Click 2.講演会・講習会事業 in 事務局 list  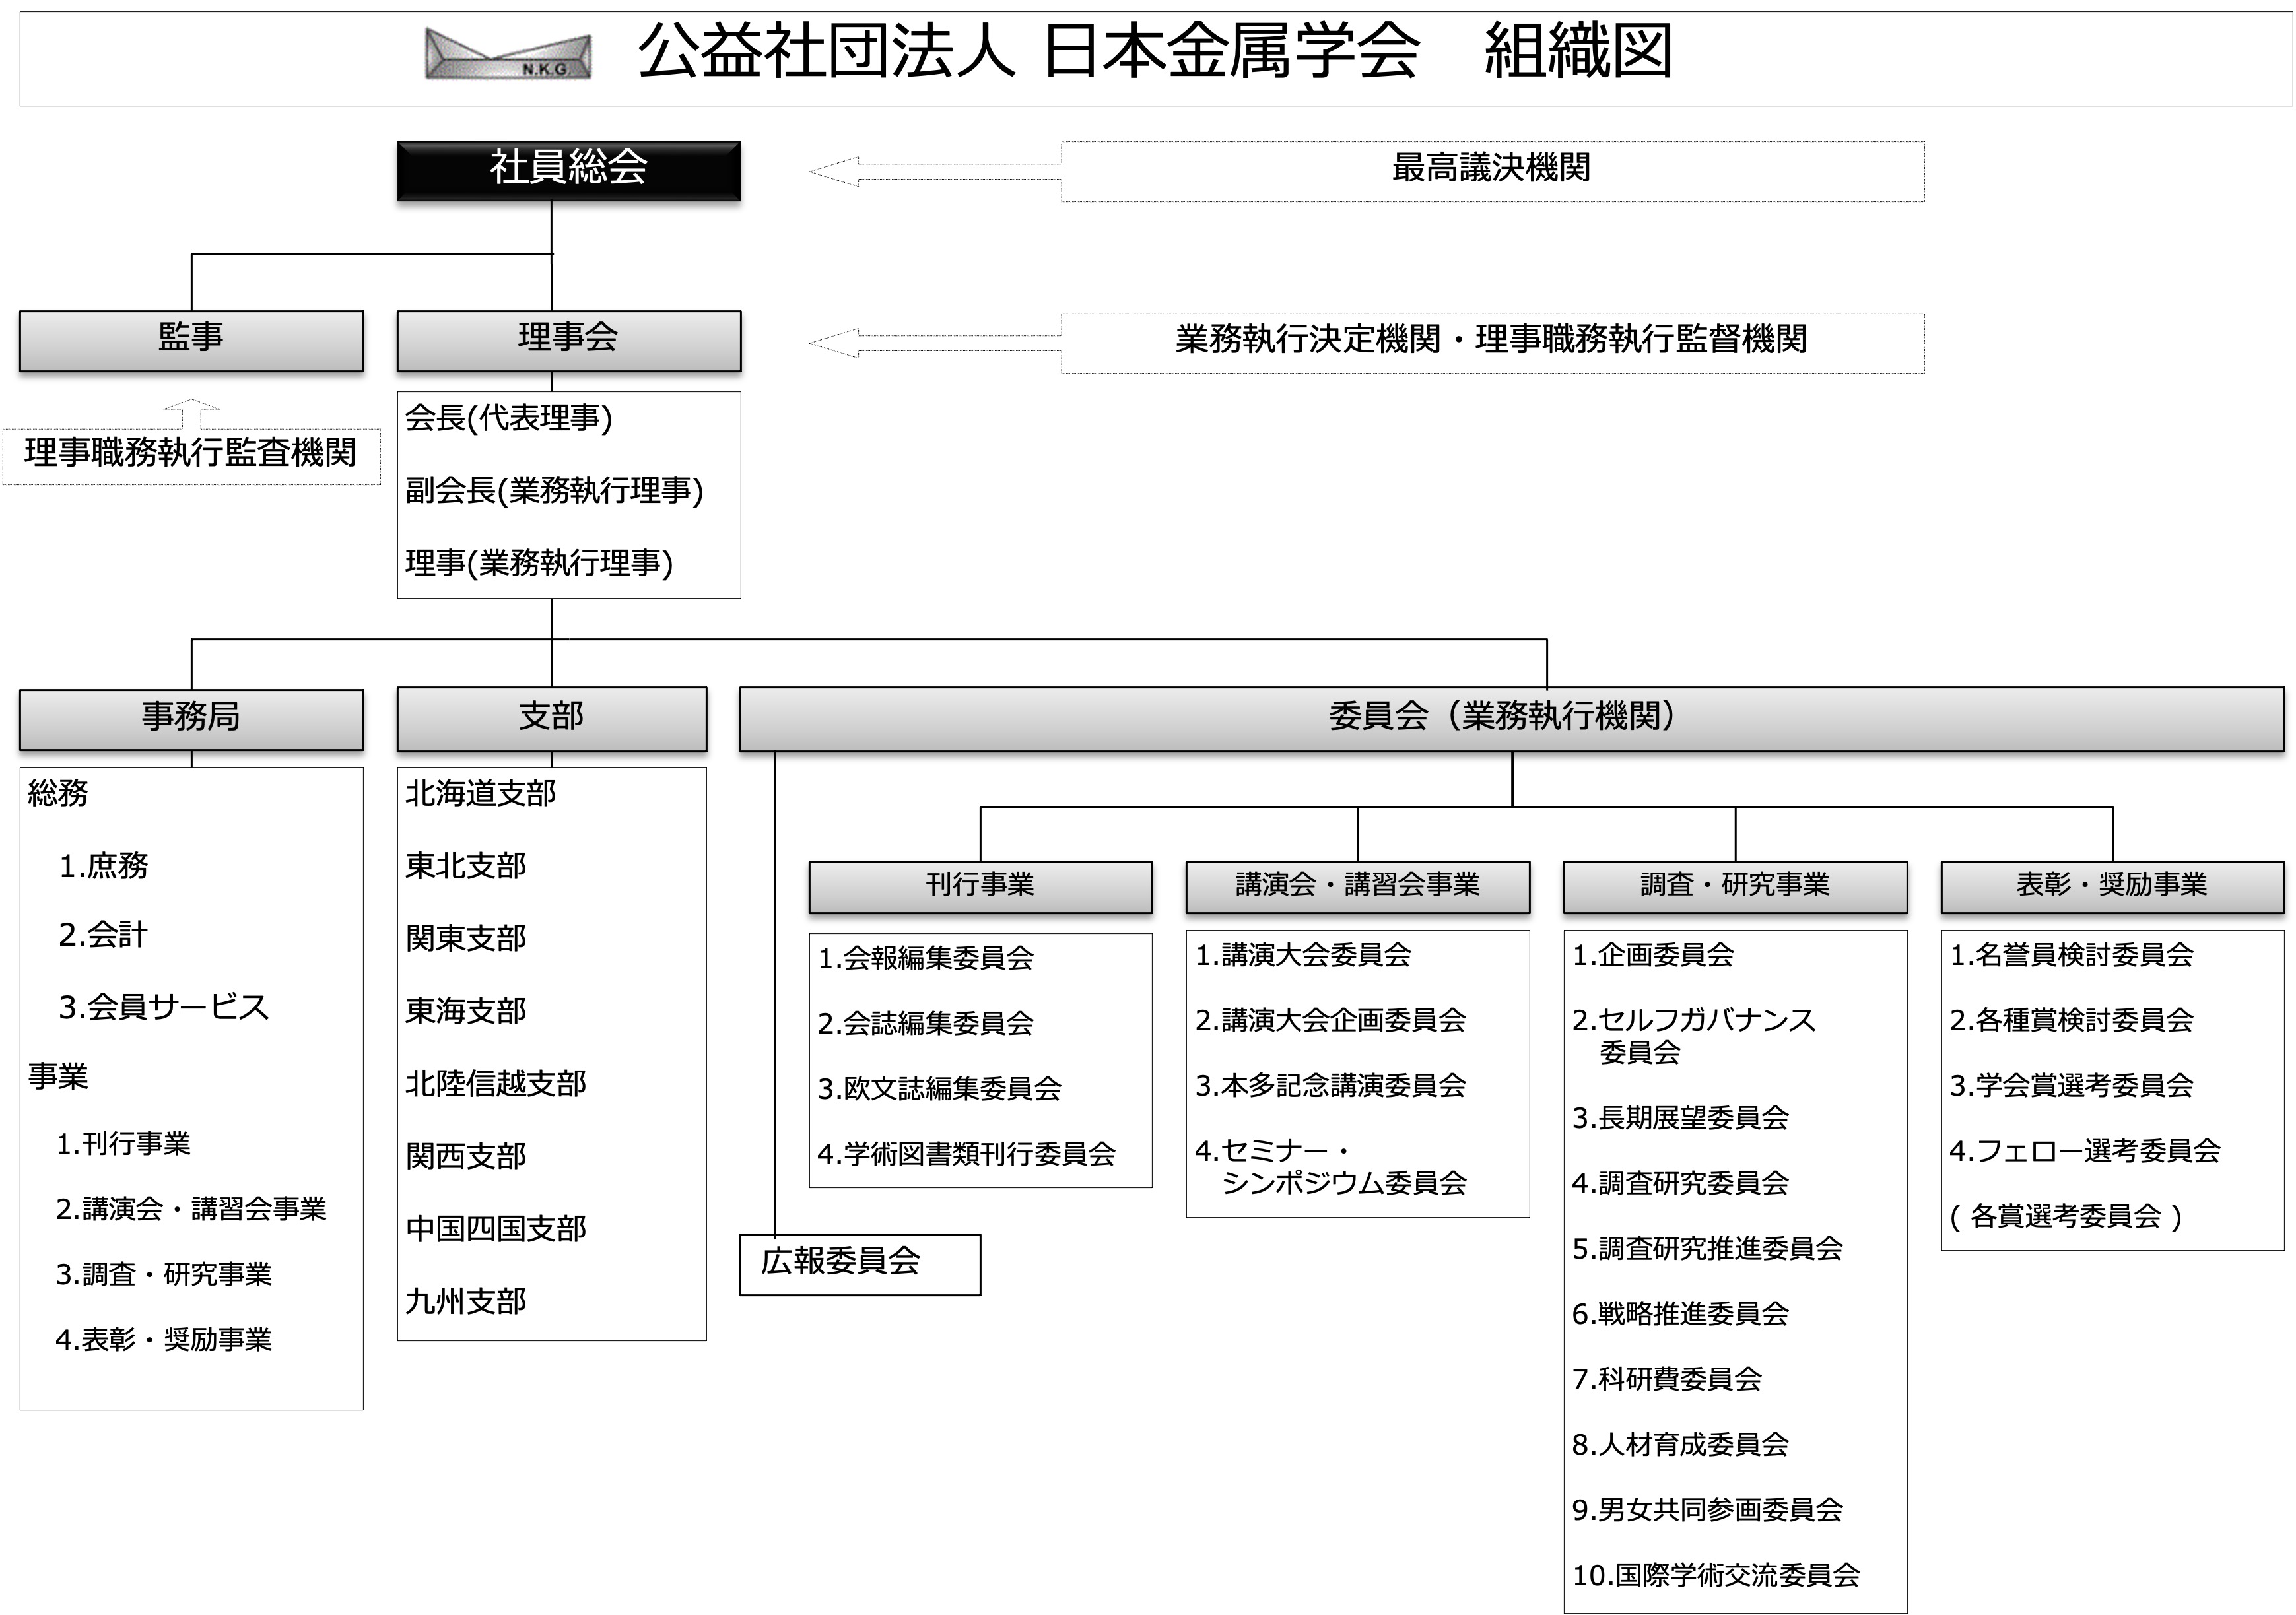coord(191,1210)
